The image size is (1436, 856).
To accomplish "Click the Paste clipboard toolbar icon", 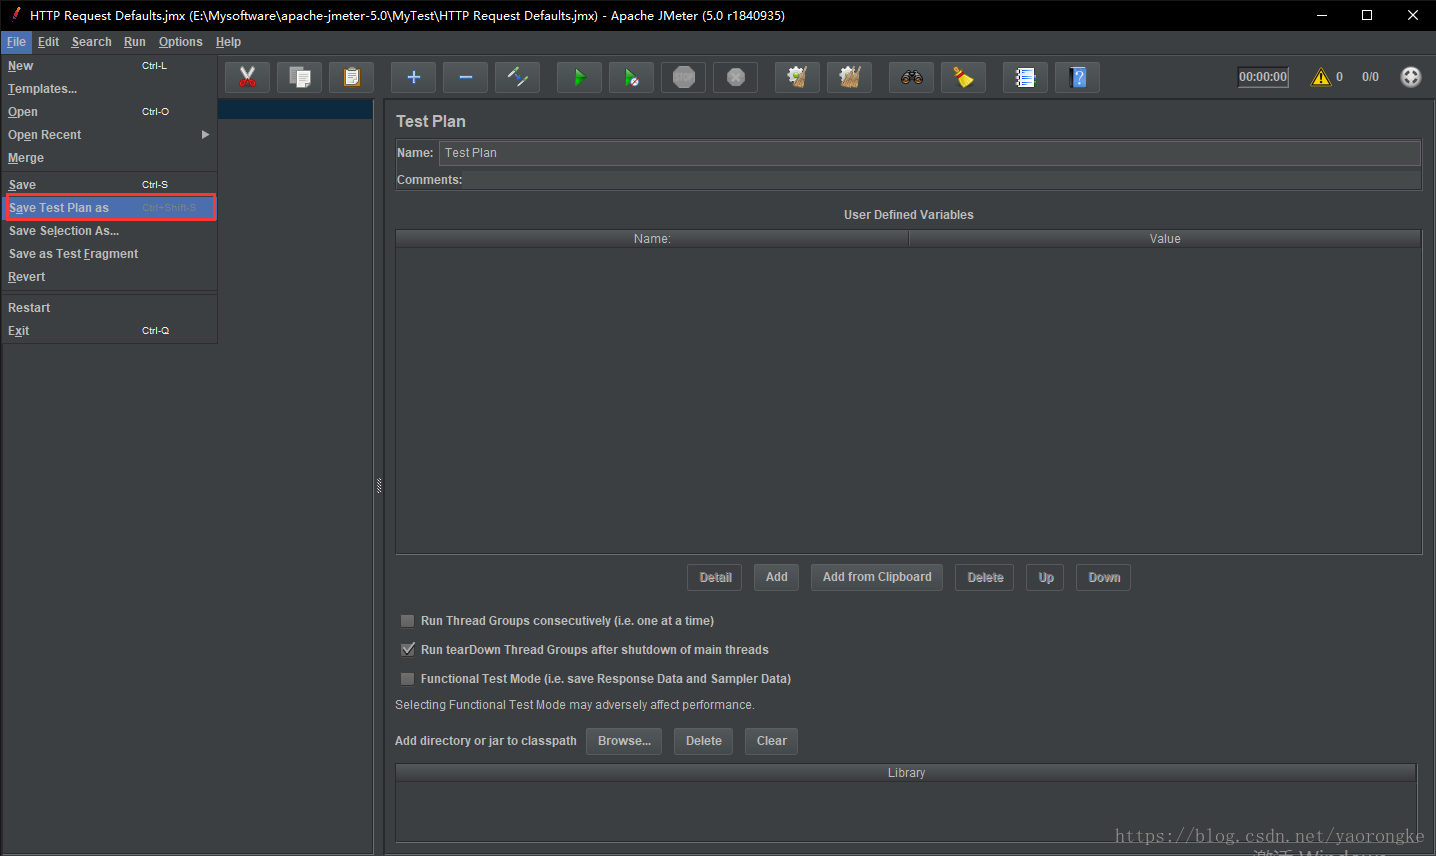I will tap(351, 77).
